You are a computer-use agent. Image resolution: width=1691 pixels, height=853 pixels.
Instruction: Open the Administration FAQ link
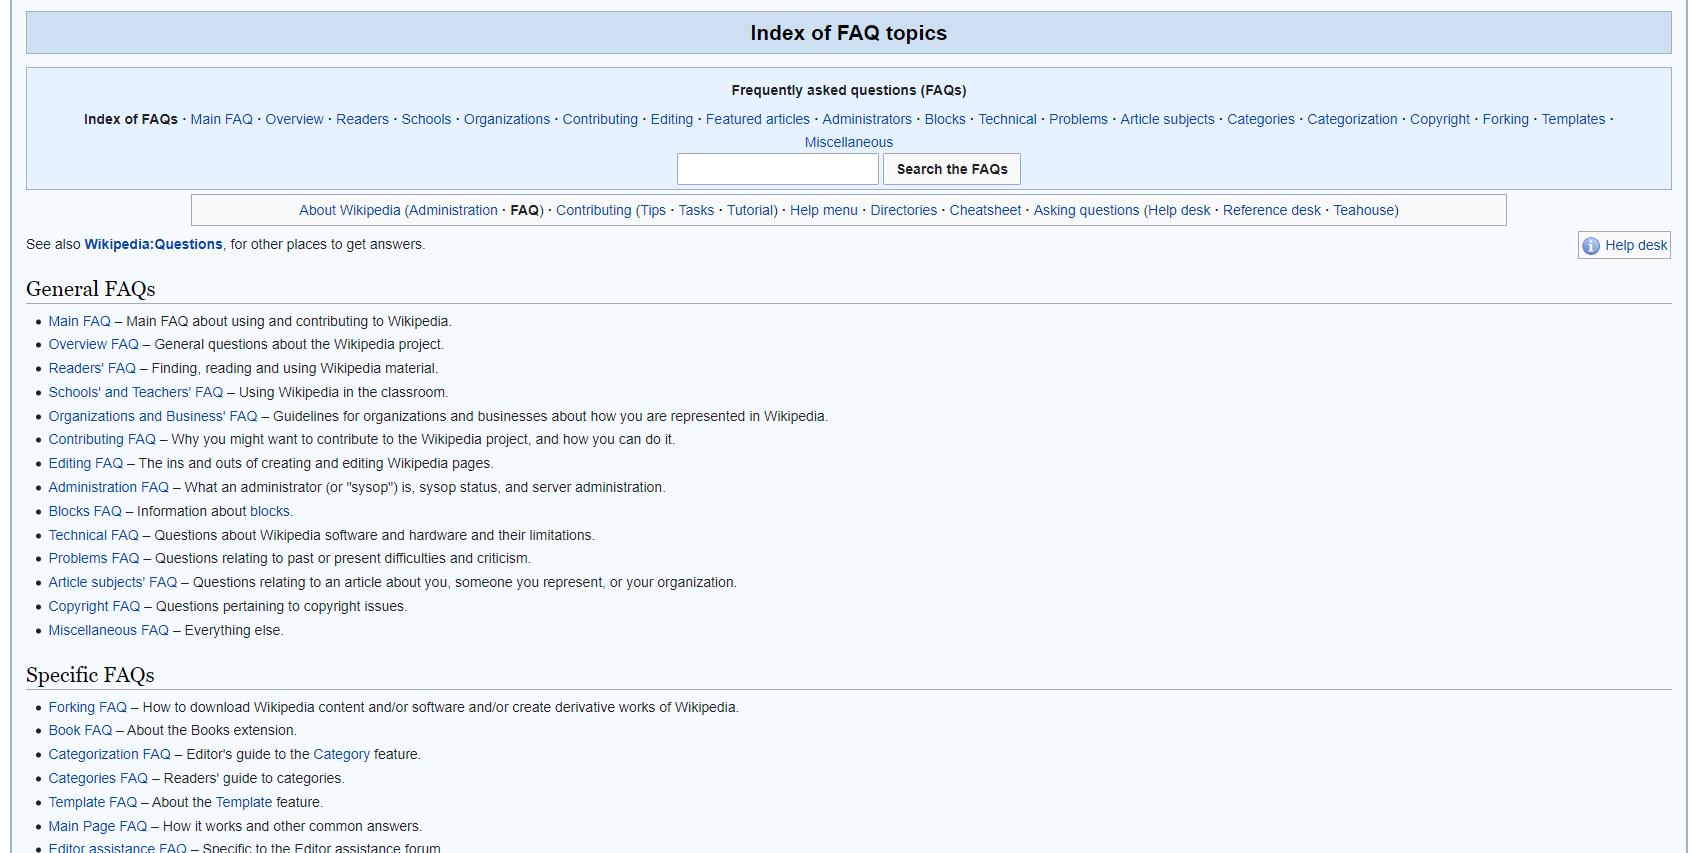[109, 487]
